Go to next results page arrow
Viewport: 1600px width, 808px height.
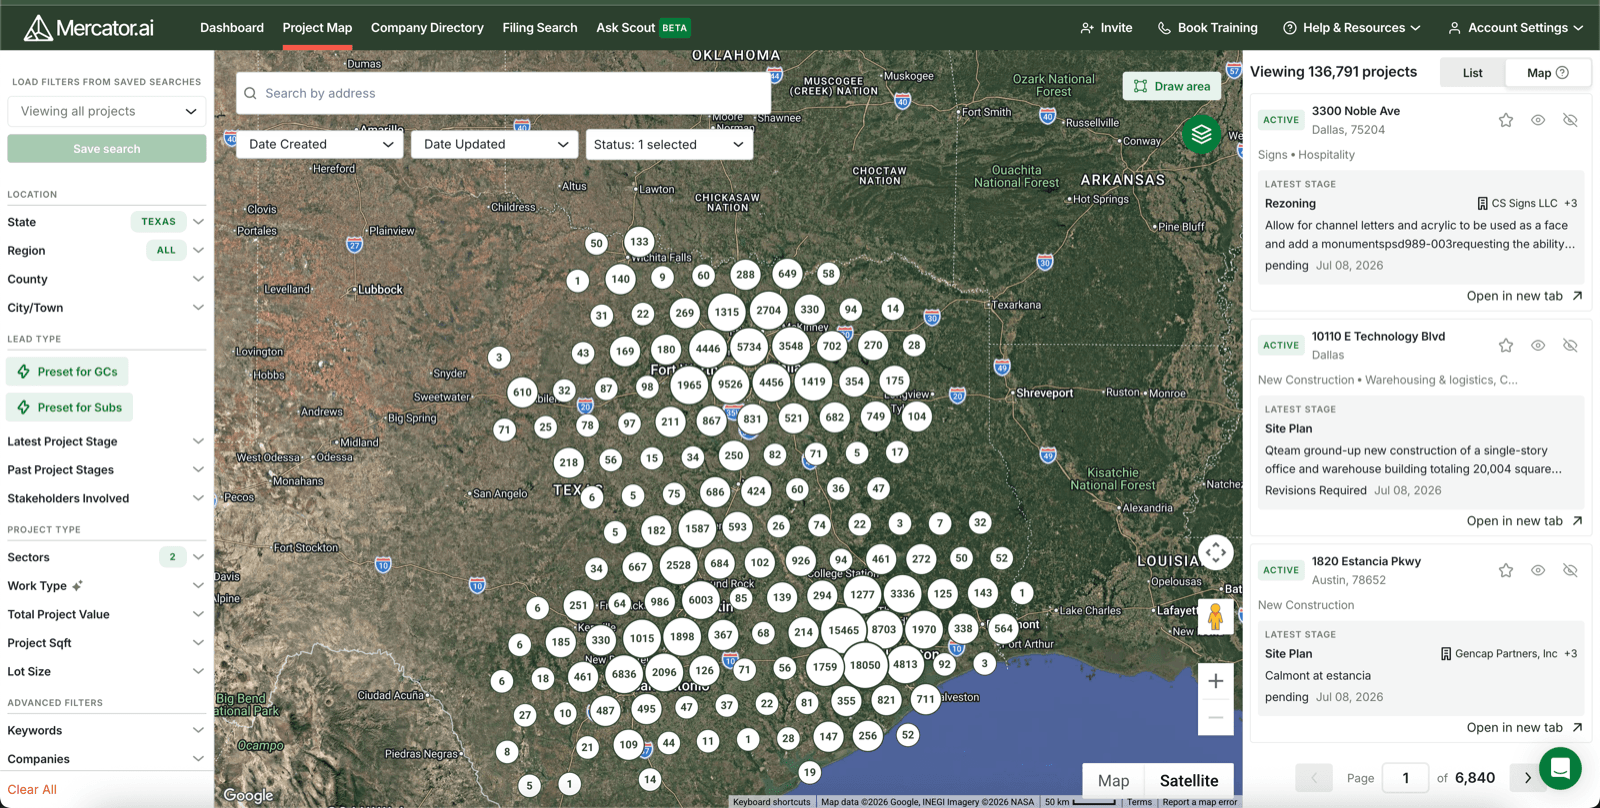1527,778
